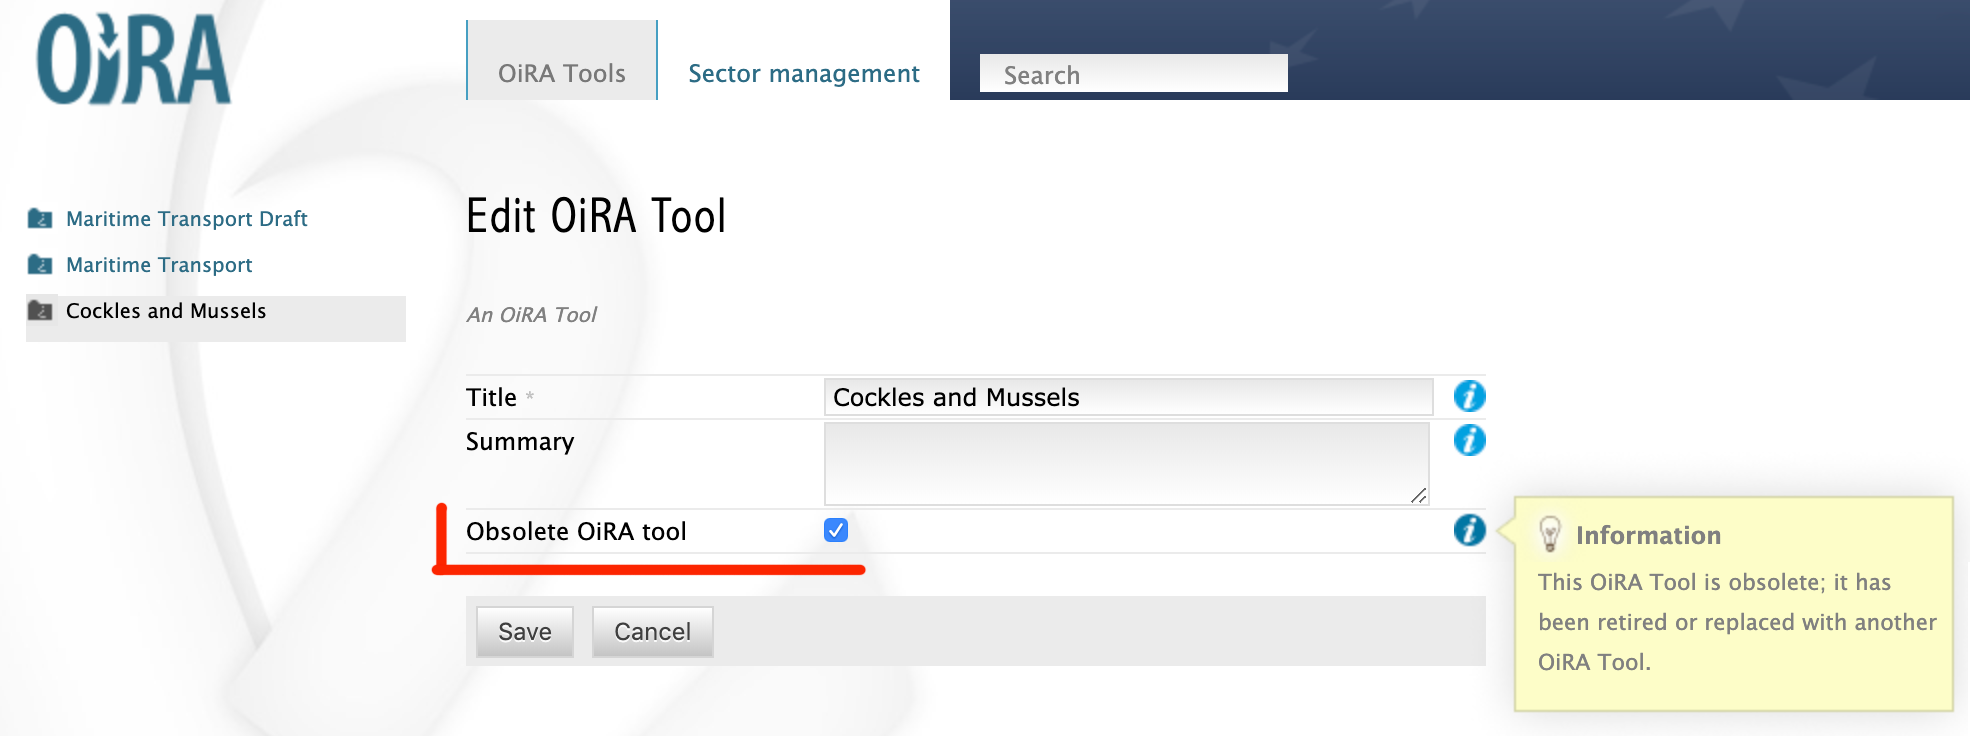This screenshot has width=1970, height=736.
Task: Click the Obsolete OiRA tool label text
Action: pyautogui.click(x=576, y=531)
